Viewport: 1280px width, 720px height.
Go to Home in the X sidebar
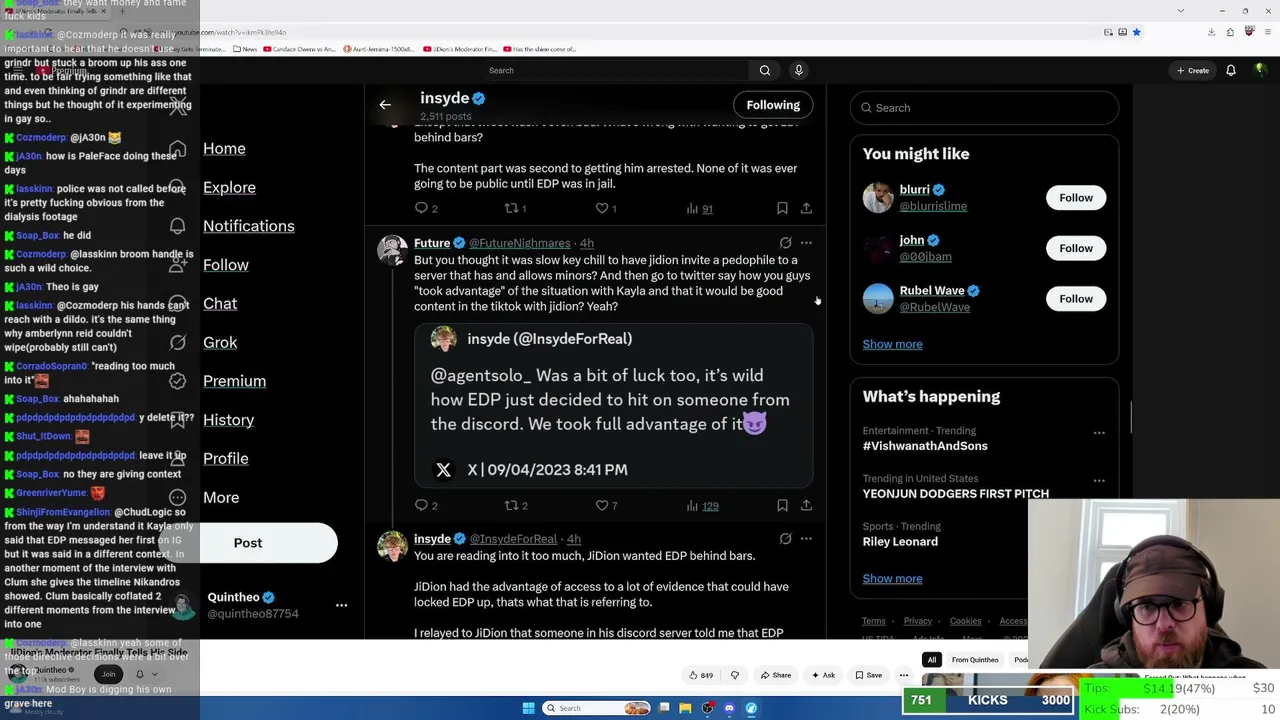(x=224, y=148)
